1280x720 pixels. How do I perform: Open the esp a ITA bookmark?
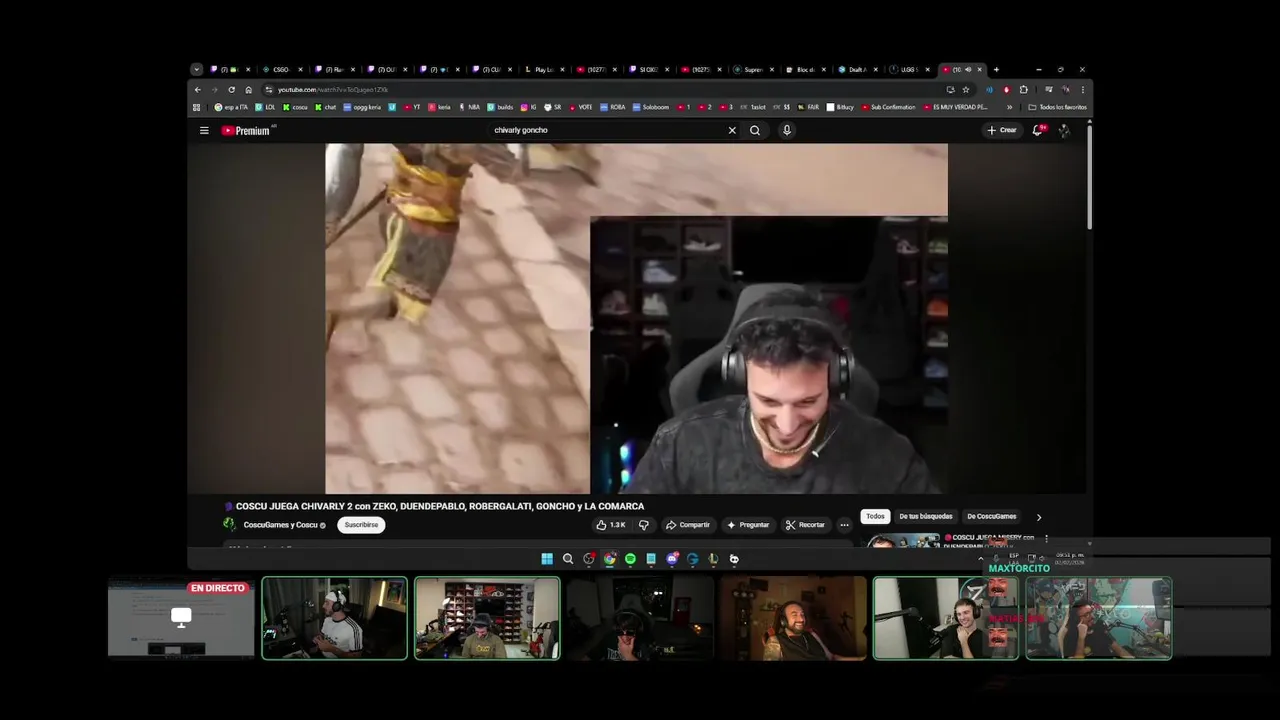pyautogui.click(x=231, y=107)
